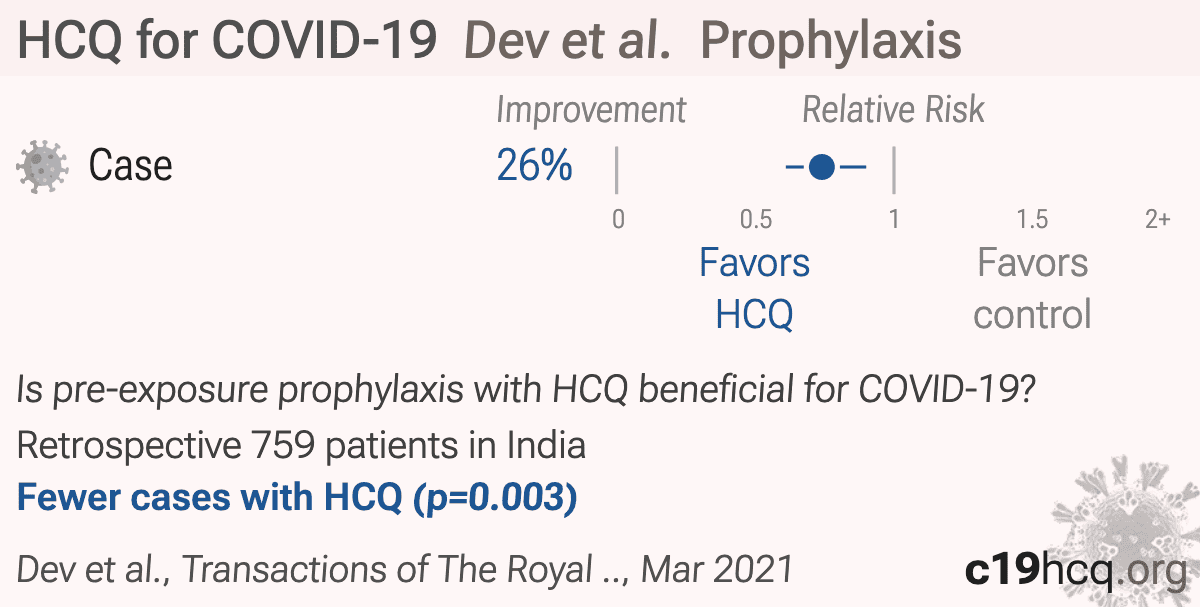The image size is (1200, 607).
Task: Click the Favors control label
Action: (1032, 289)
